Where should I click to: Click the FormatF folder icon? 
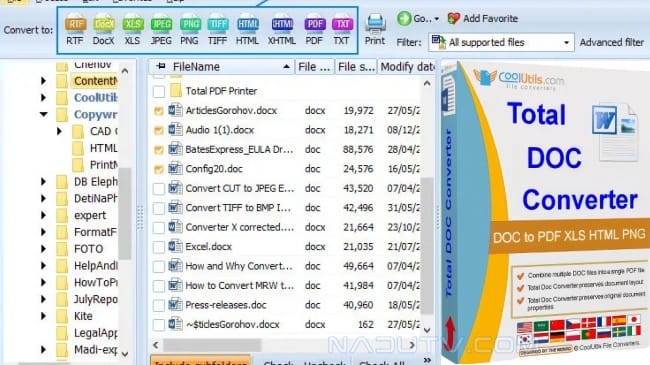pos(61,232)
